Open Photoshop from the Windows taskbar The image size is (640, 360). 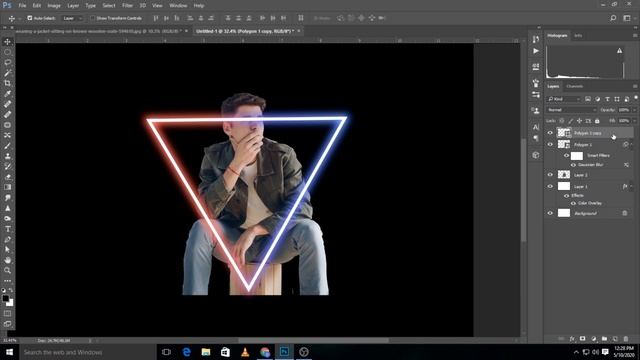coord(284,352)
